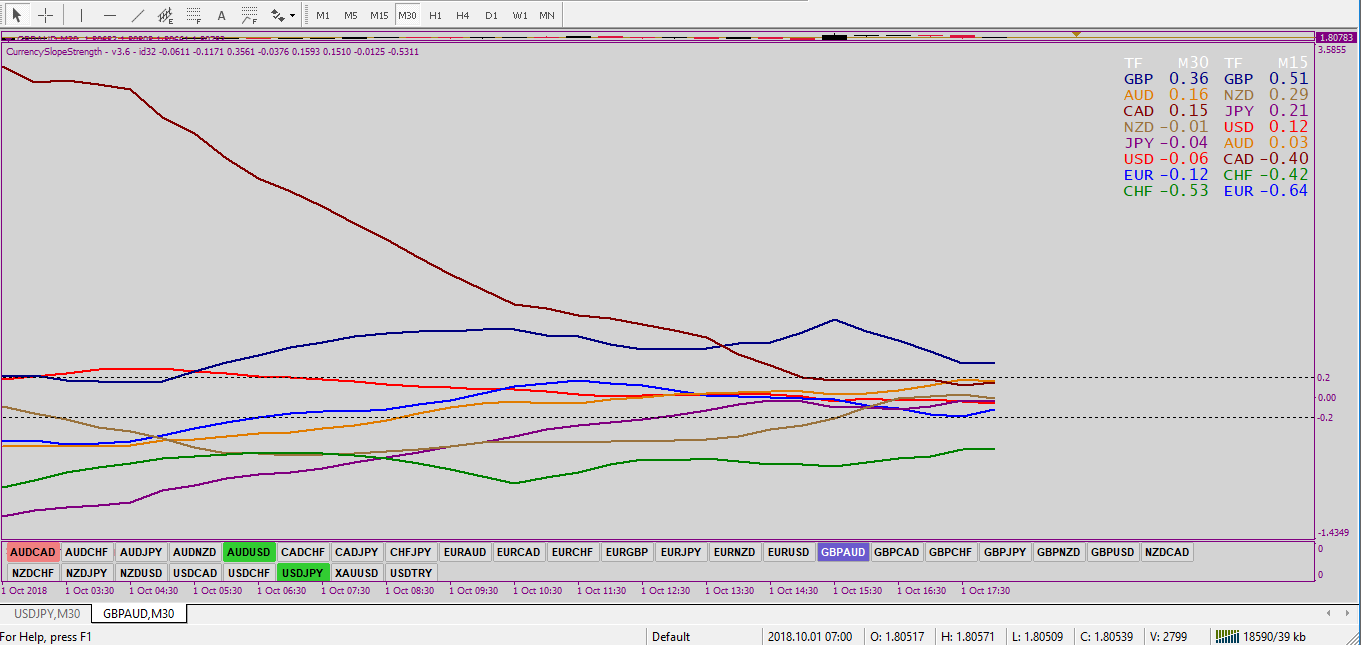This screenshot has width=1361, height=645.
Task: Click the AUDJPY symbol button
Action: pos(141,552)
